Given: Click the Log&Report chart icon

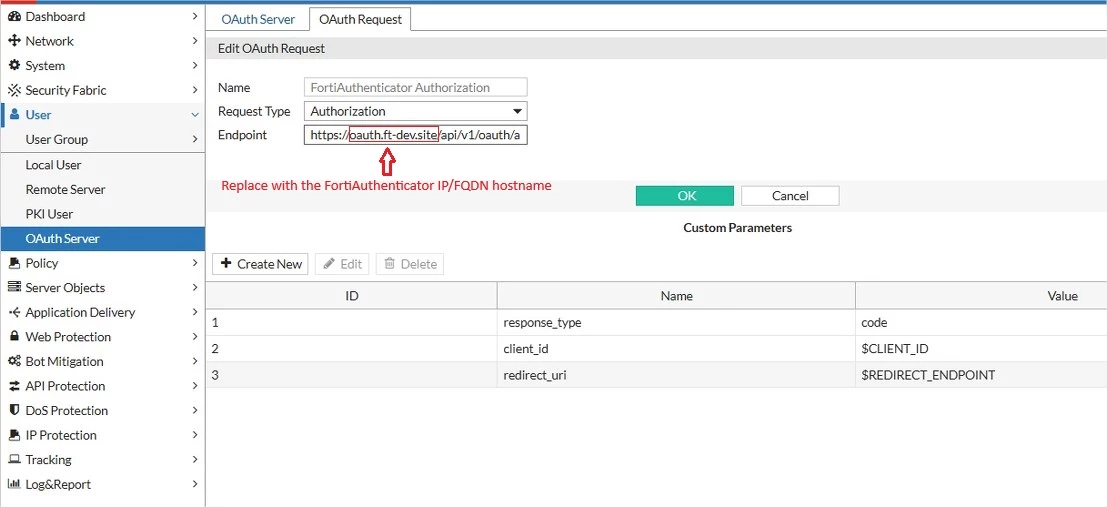Looking at the screenshot, I should [14, 484].
